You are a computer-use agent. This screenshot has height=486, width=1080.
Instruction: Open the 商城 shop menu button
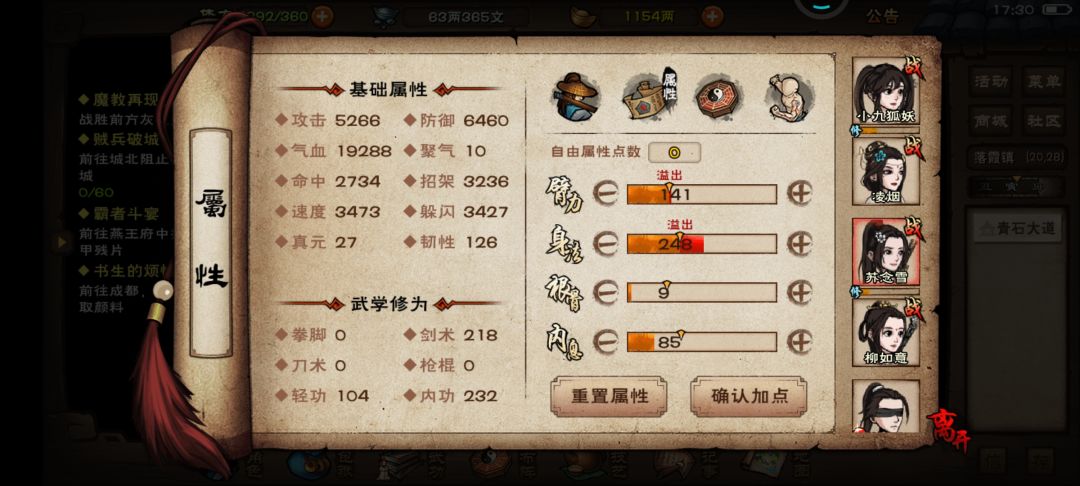(991, 121)
